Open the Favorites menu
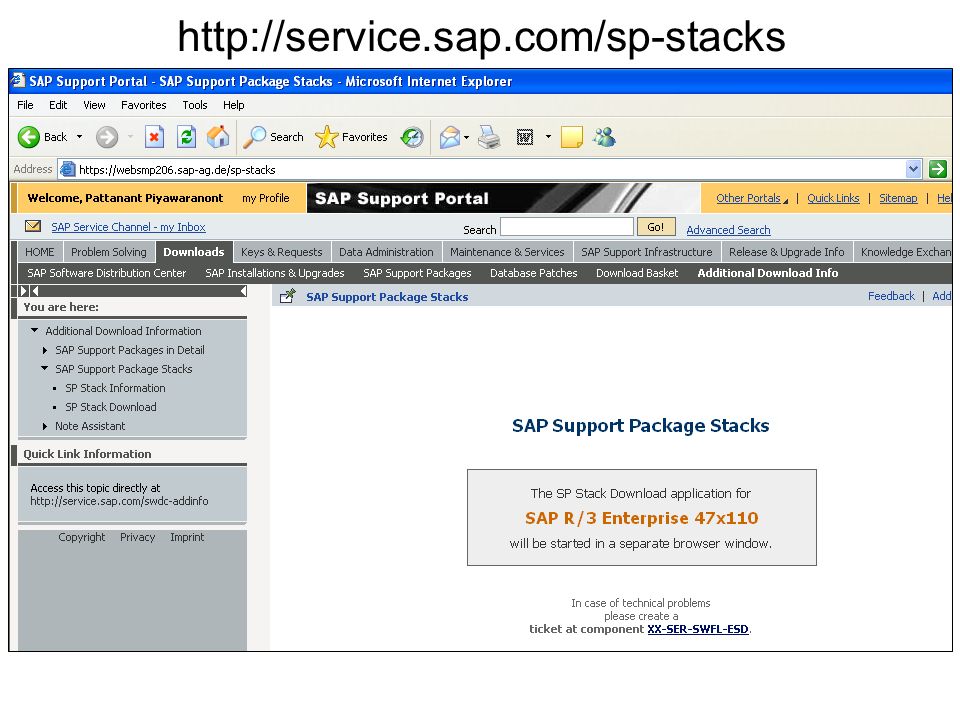 [x=144, y=105]
